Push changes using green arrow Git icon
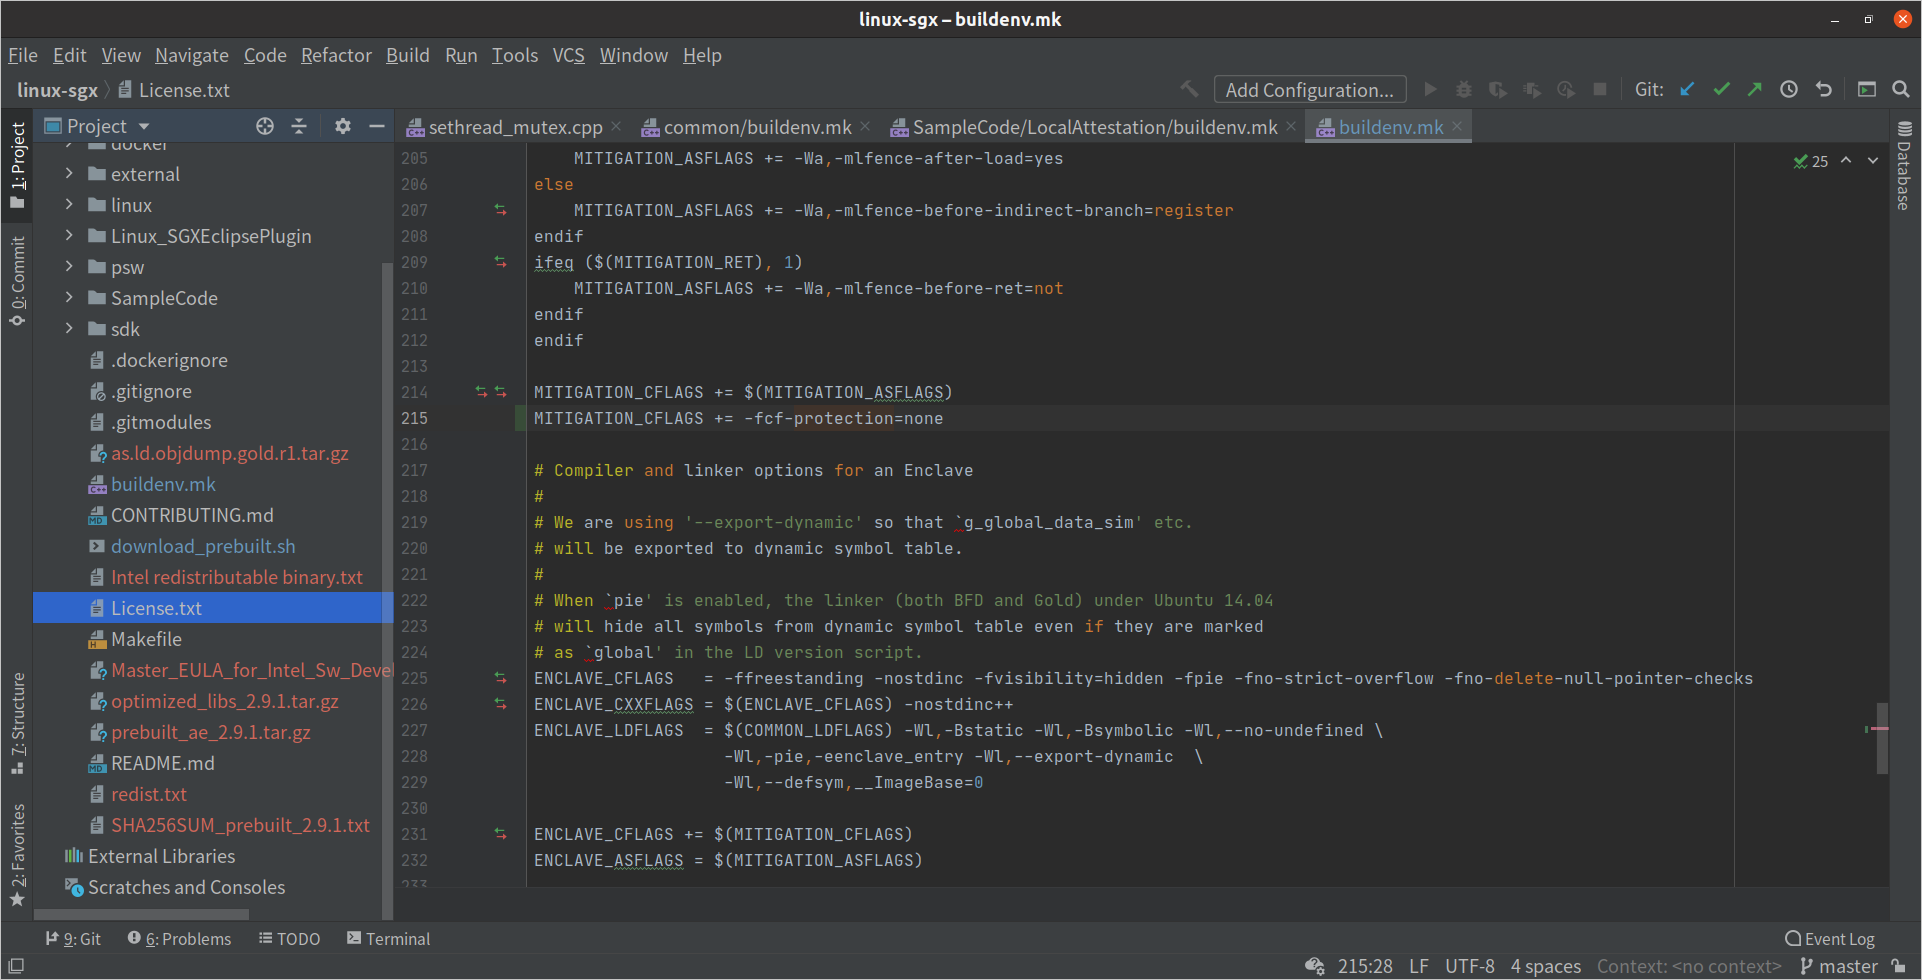The width and height of the screenshot is (1922, 980). click(1755, 89)
